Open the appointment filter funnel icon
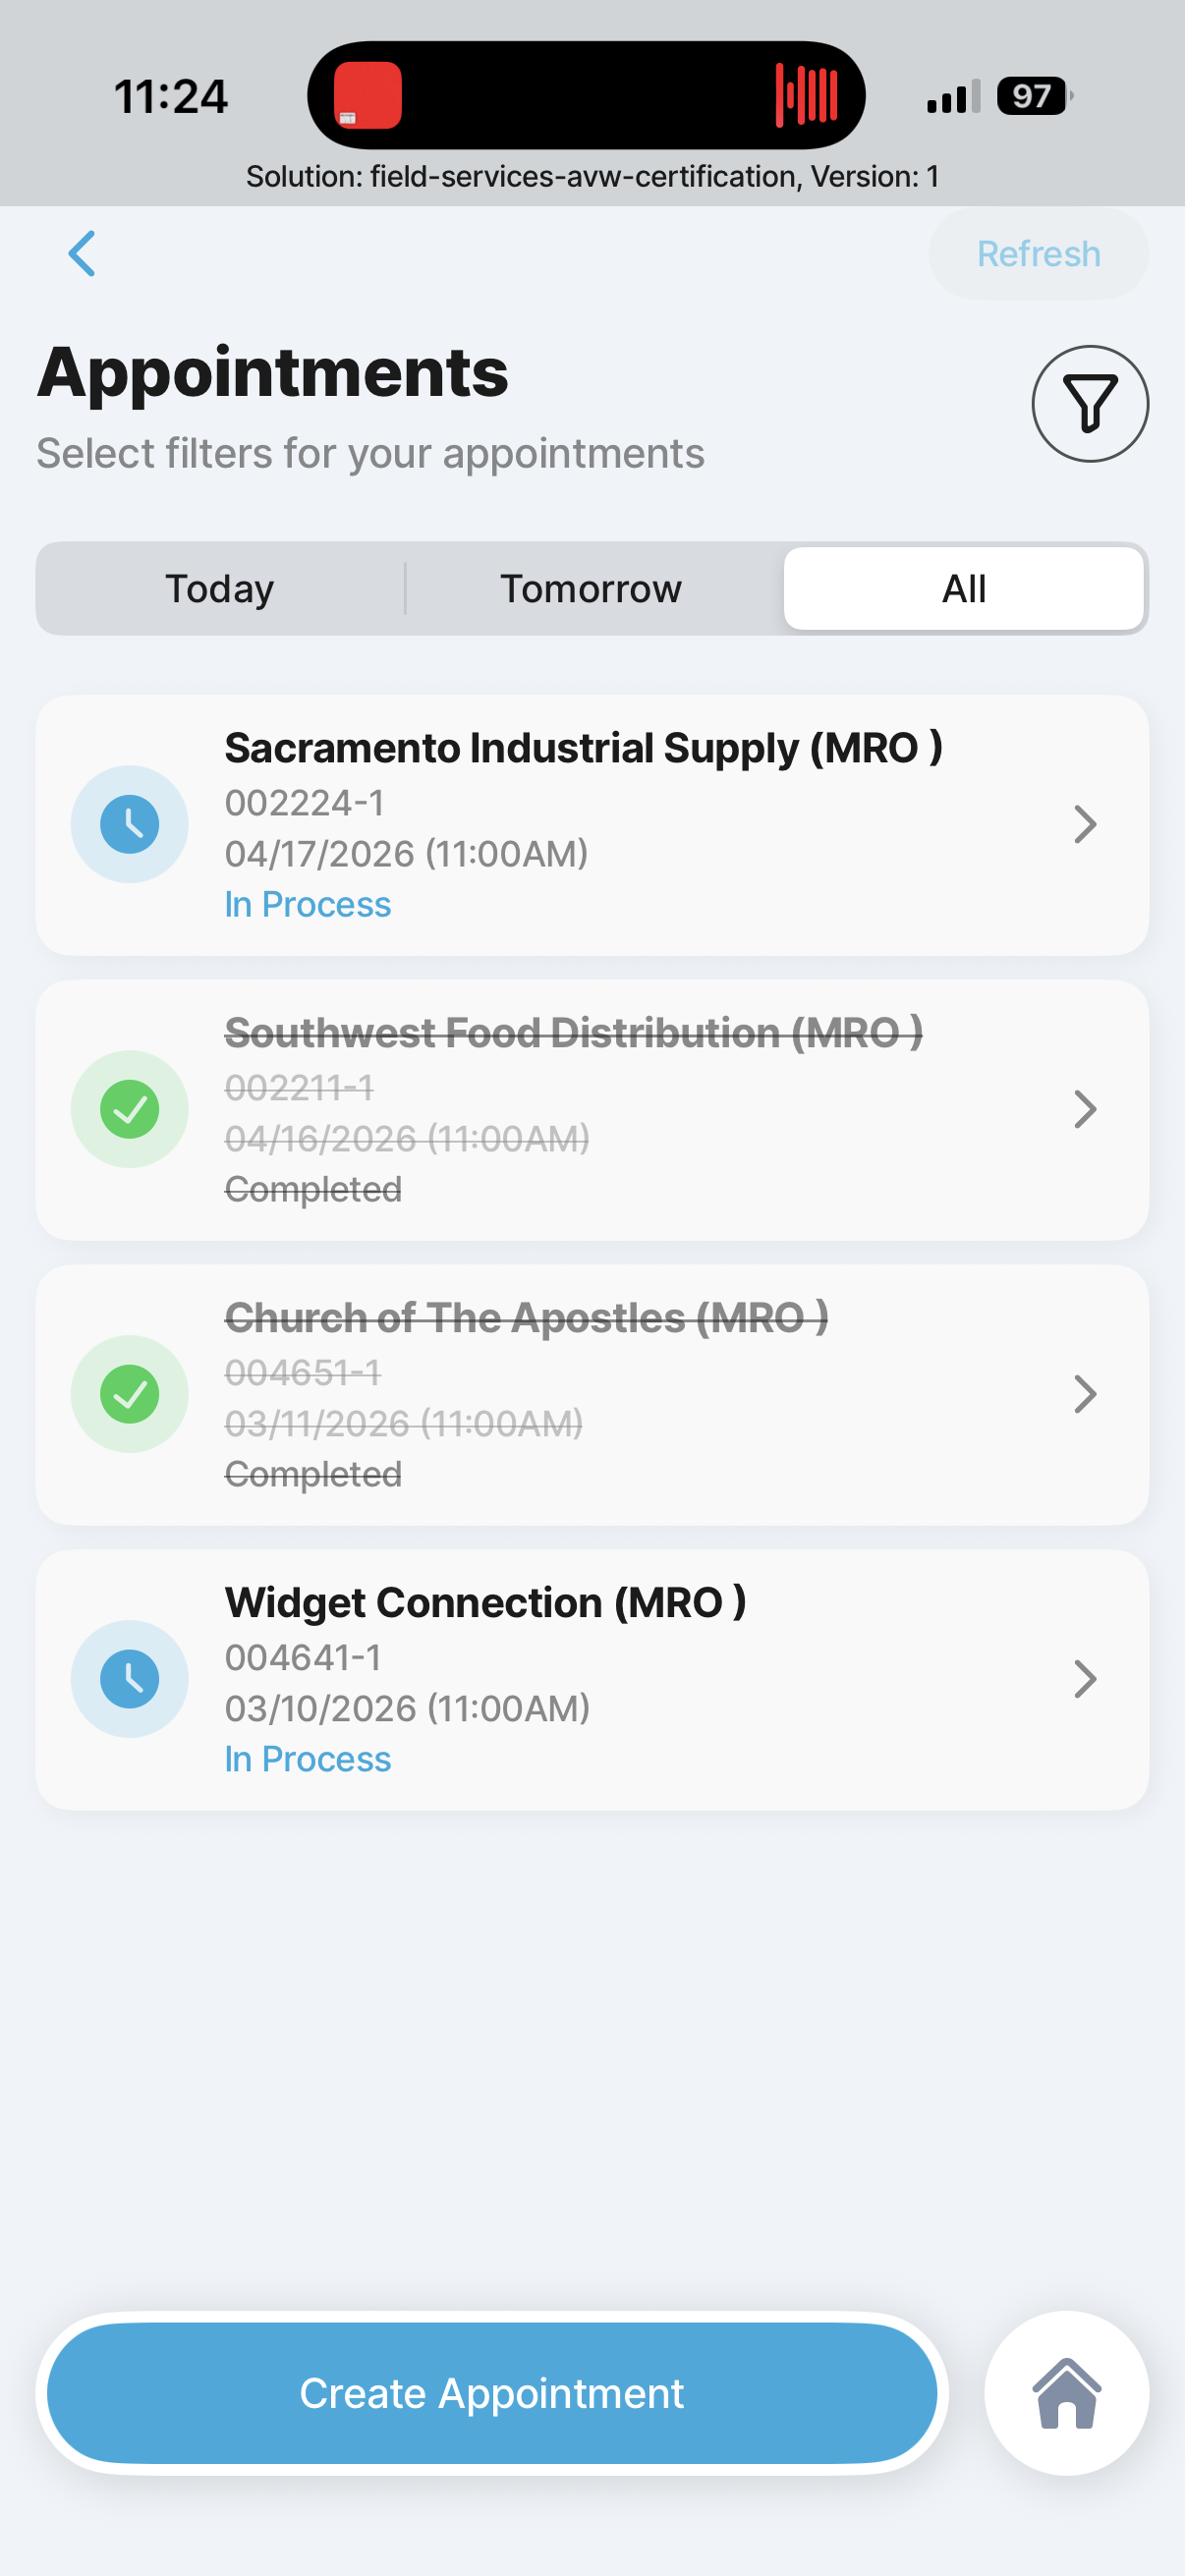 [1089, 404]
